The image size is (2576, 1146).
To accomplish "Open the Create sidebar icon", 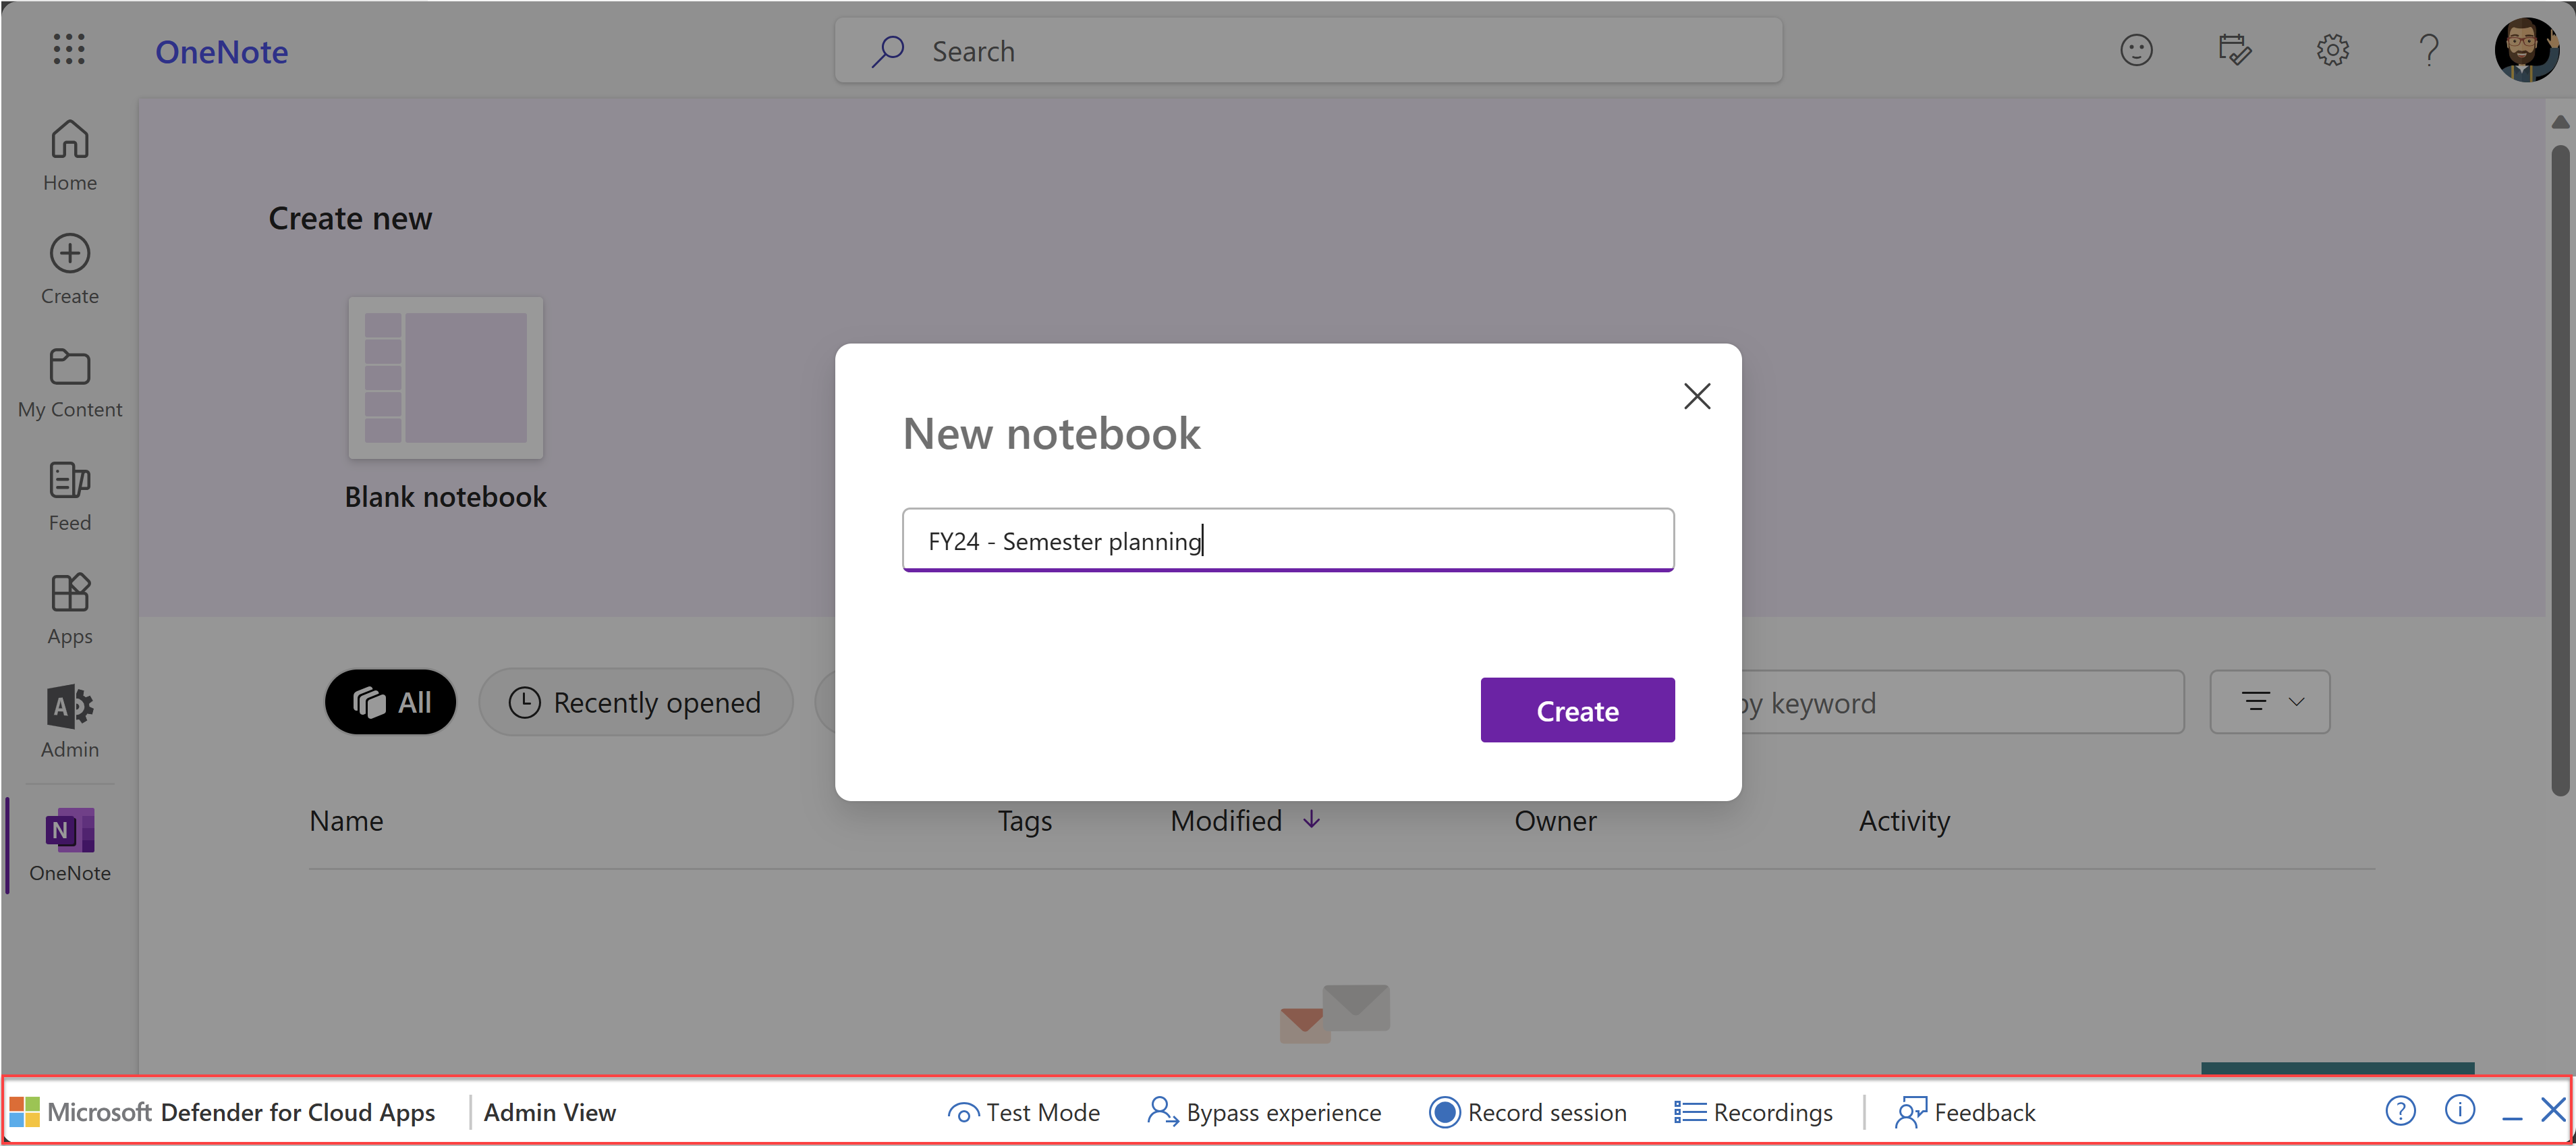I will coord(69,268).
